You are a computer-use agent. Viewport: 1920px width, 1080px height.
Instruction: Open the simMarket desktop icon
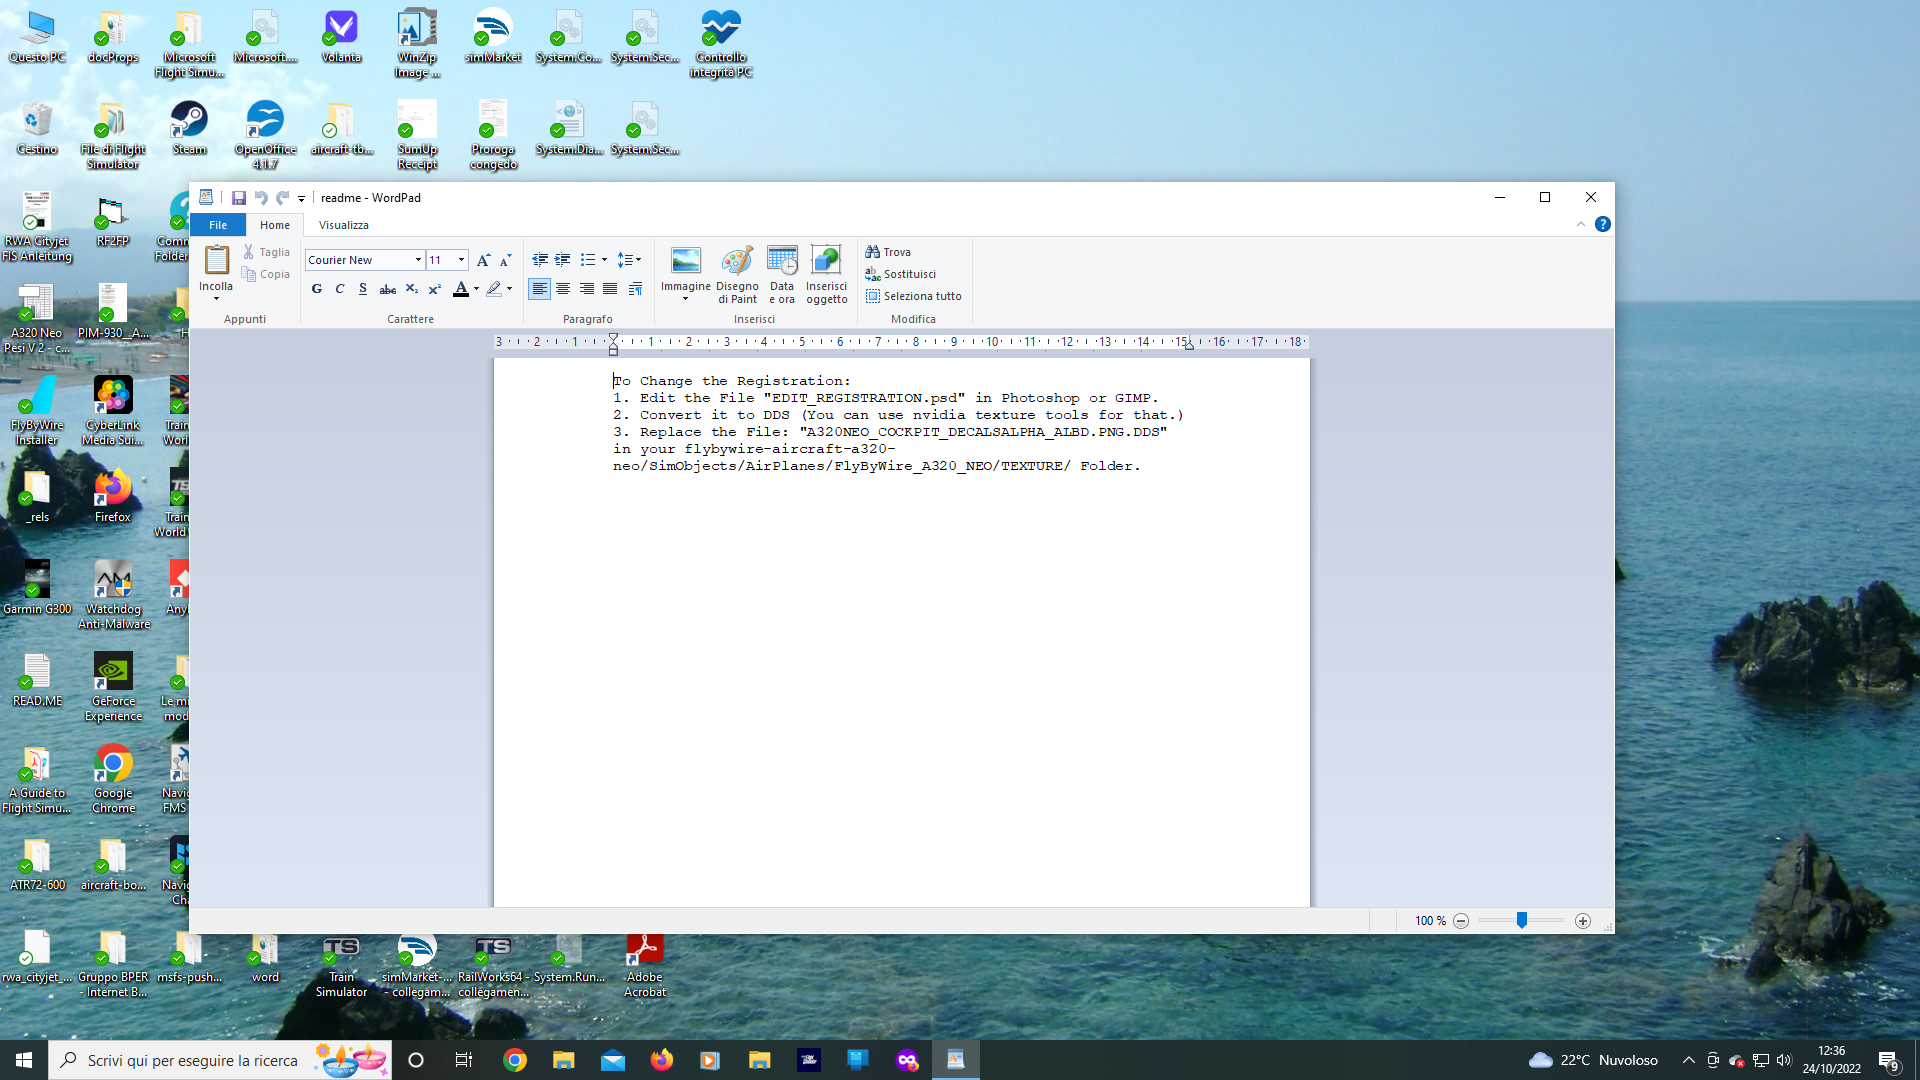click(x=493, y=36)
